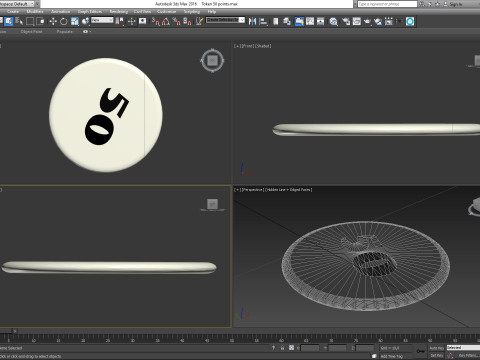Activate the Select and Rotate tool
480x360 pixels.
click(63, 22)
